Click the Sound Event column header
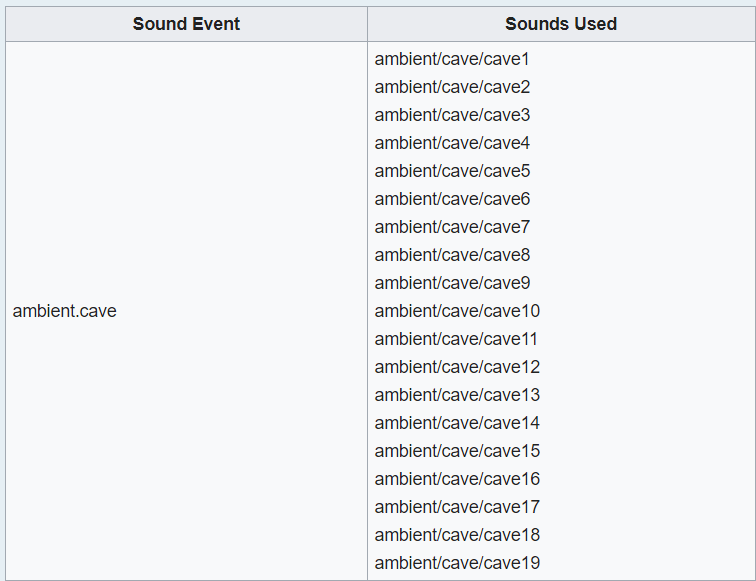This screenshot has height=581, width=756. (x=186, y=24)
